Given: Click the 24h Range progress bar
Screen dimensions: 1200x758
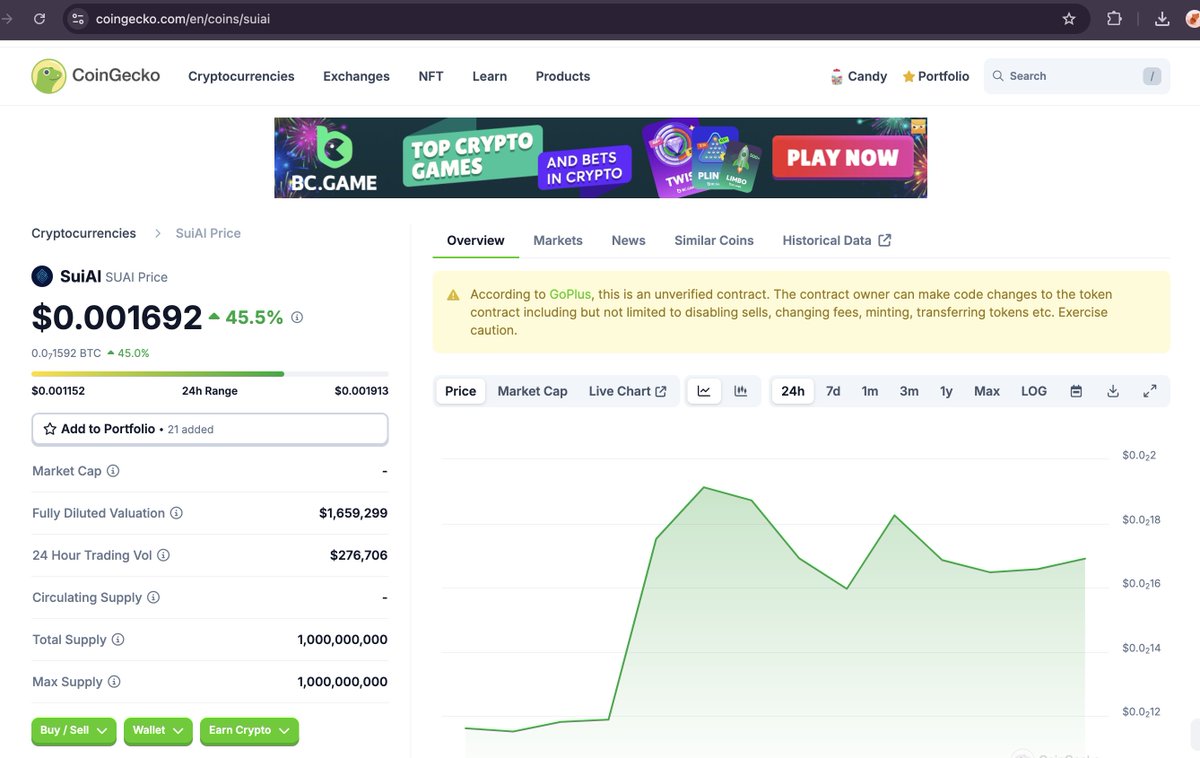Looking at the screenshot, I should point(210,374).
